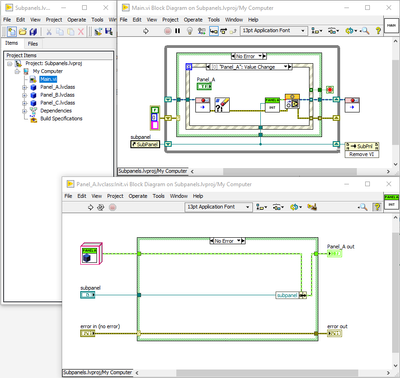The width and height of the screenshot is (400, 378).
Task: Click Abort Execution in Init.vi toolbar
Action: (x=113, y=207)
